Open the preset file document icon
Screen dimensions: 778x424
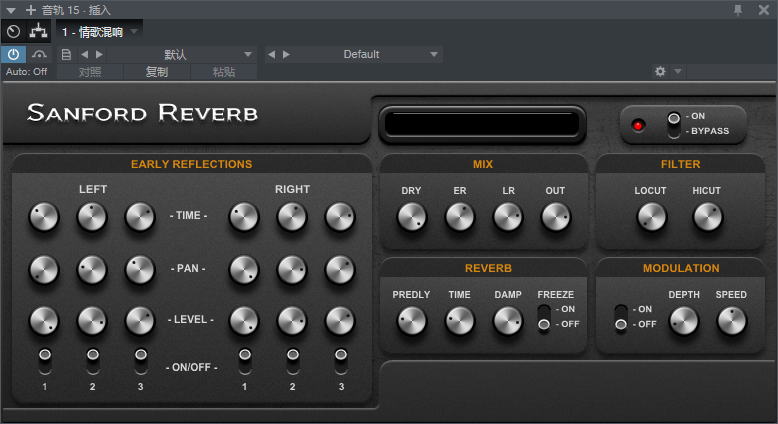click(66, 55)
